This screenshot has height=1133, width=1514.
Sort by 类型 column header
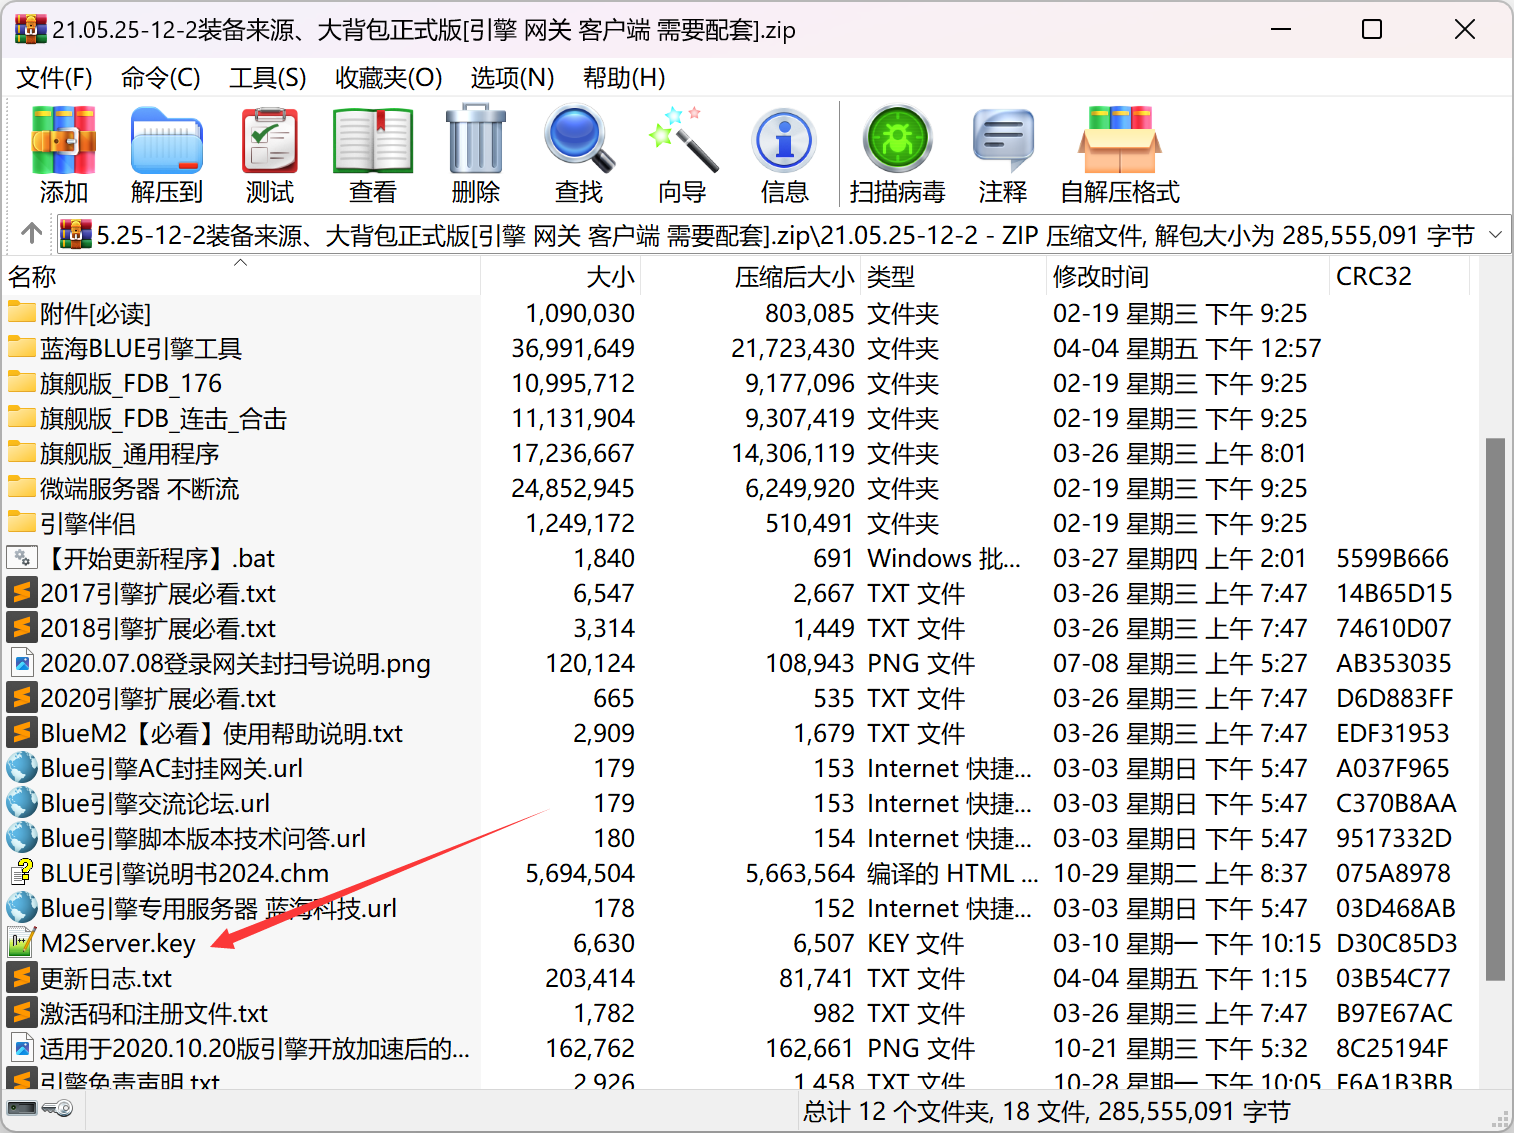tap(953, 276)
